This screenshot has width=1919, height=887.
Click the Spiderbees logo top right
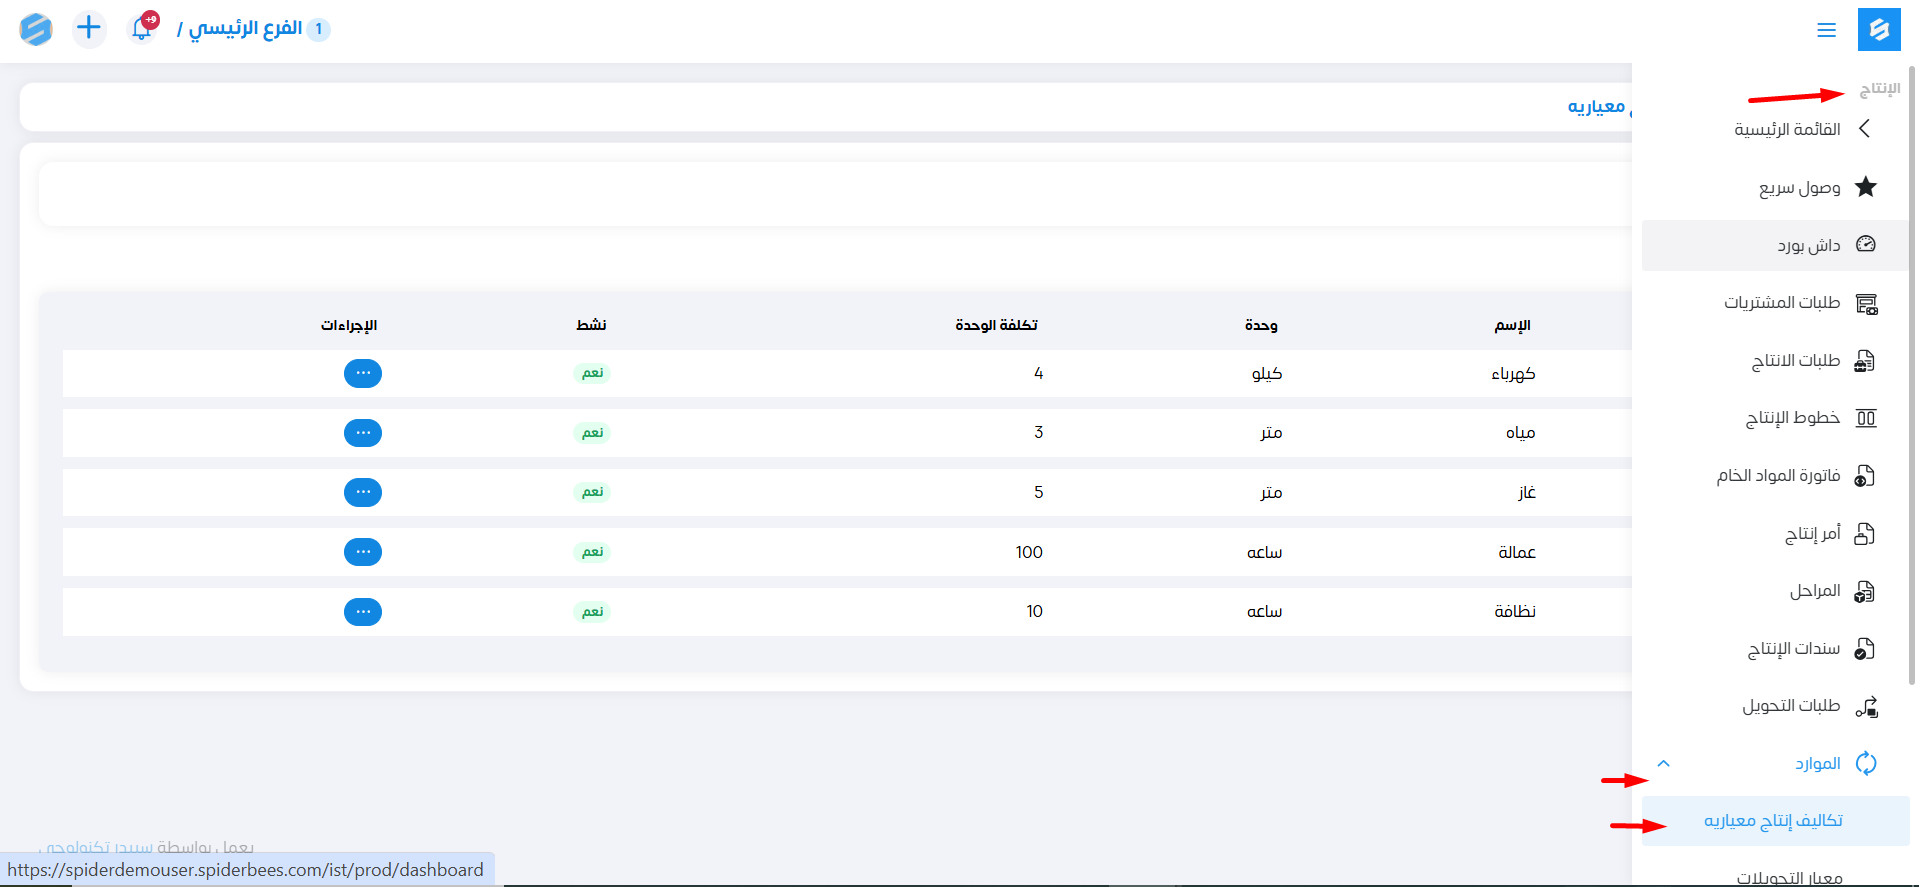[x=1879, y=29]
